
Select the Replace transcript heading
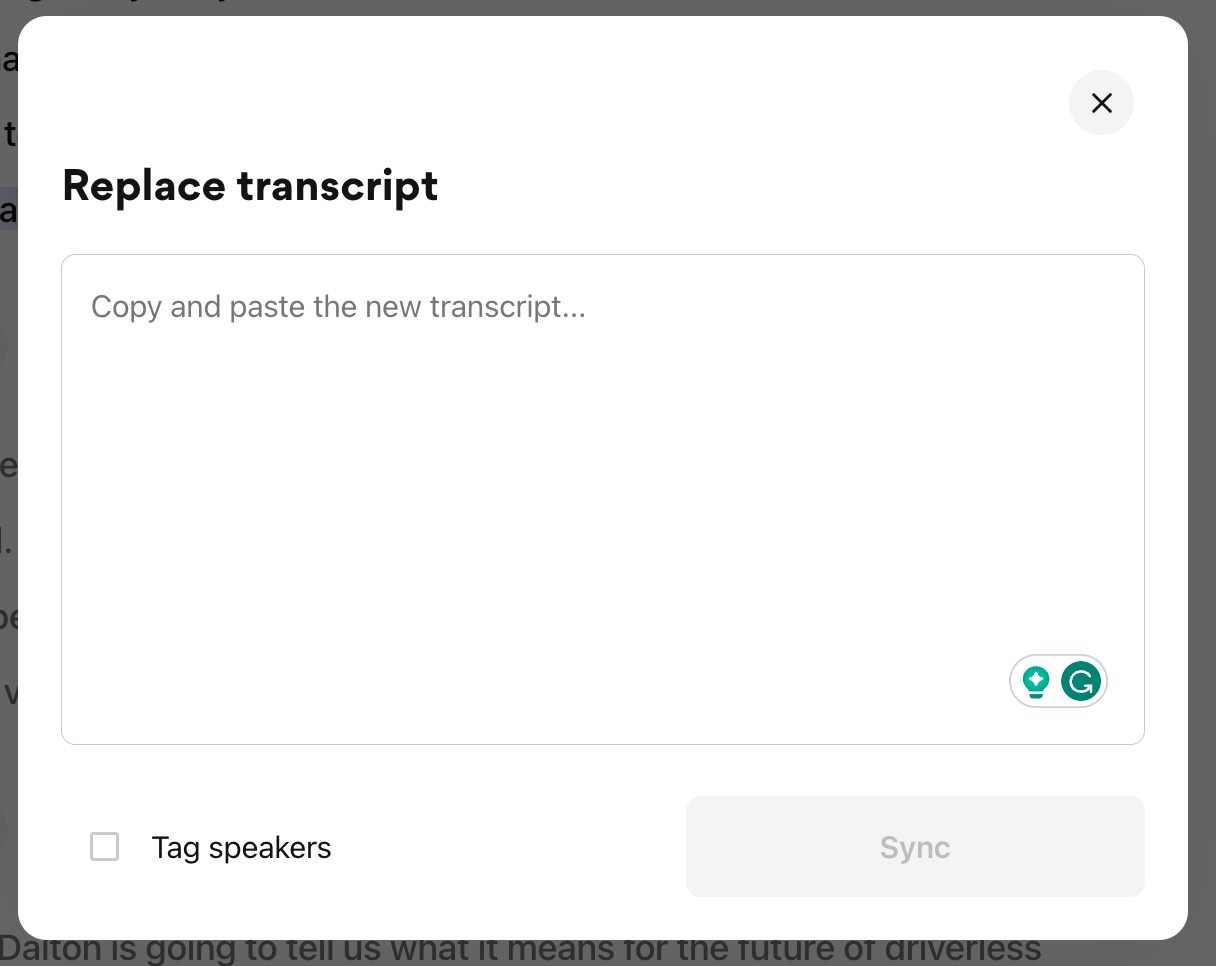(250, 186)
